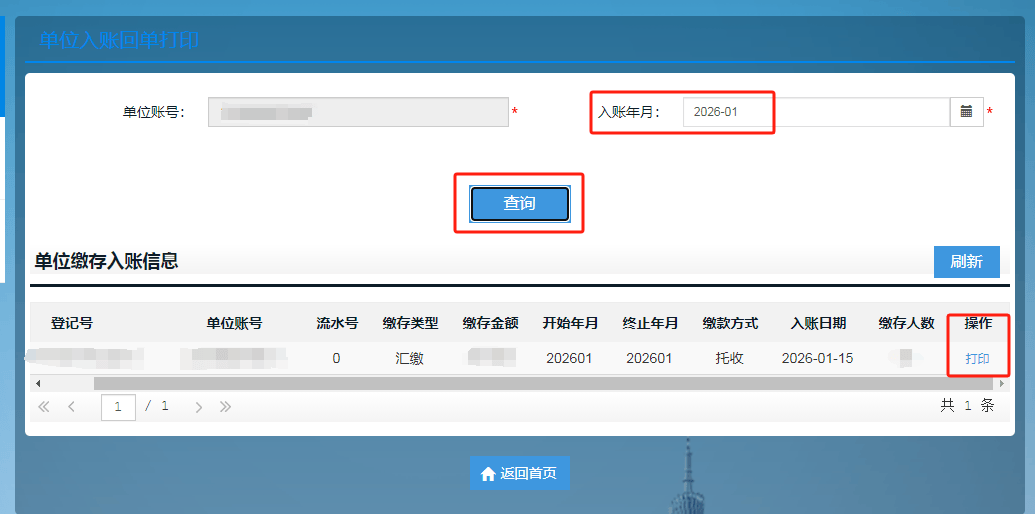This screenshot has width=1035, height=514.
Task: Click the 缴存类型 column header
Action: tap(410, 323)
